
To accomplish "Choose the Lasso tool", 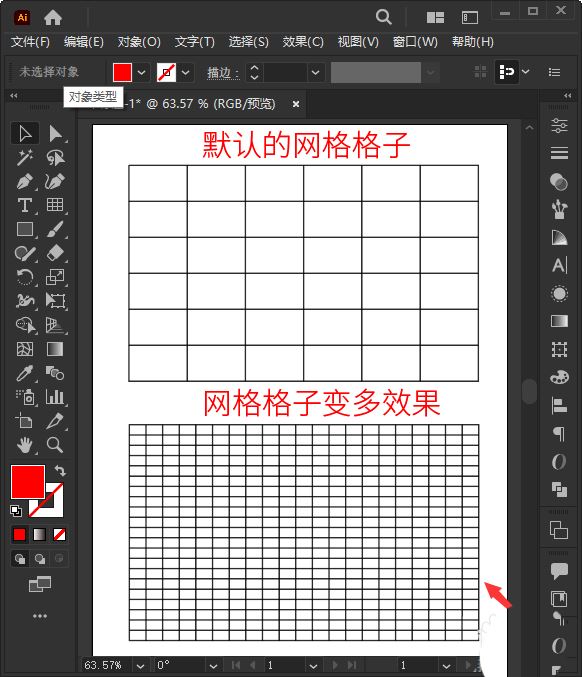I will tap(55, 158).
